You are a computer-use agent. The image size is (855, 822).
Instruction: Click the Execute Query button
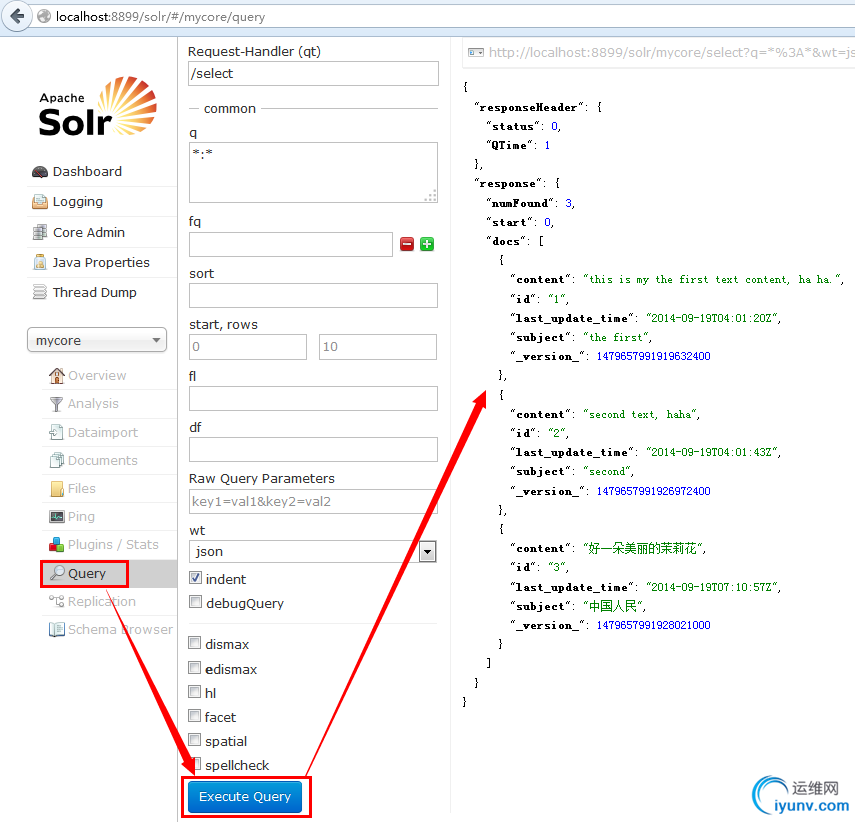coord(245,797)
